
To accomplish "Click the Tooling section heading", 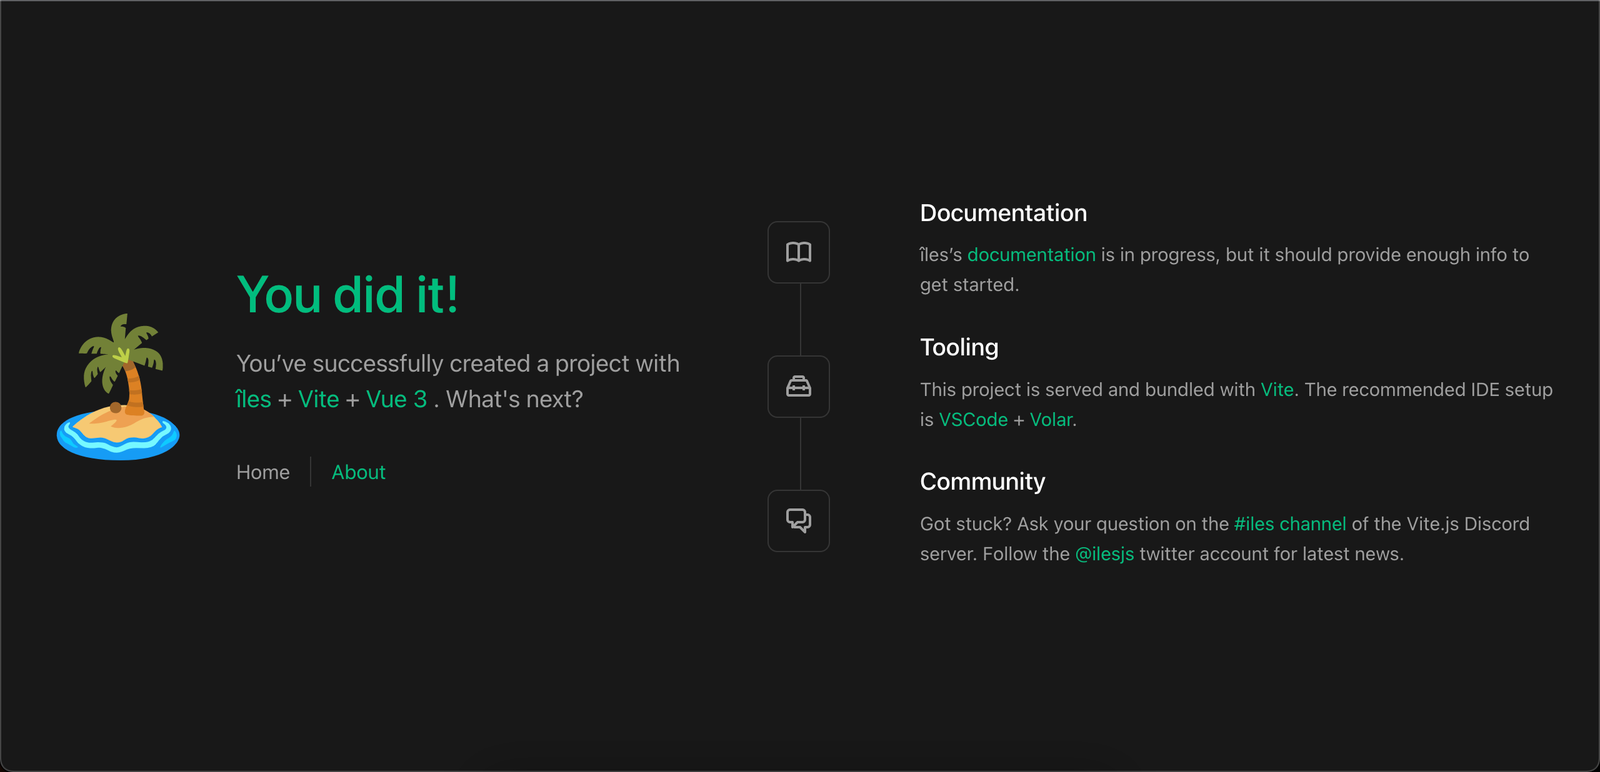I will coord(959,347).
